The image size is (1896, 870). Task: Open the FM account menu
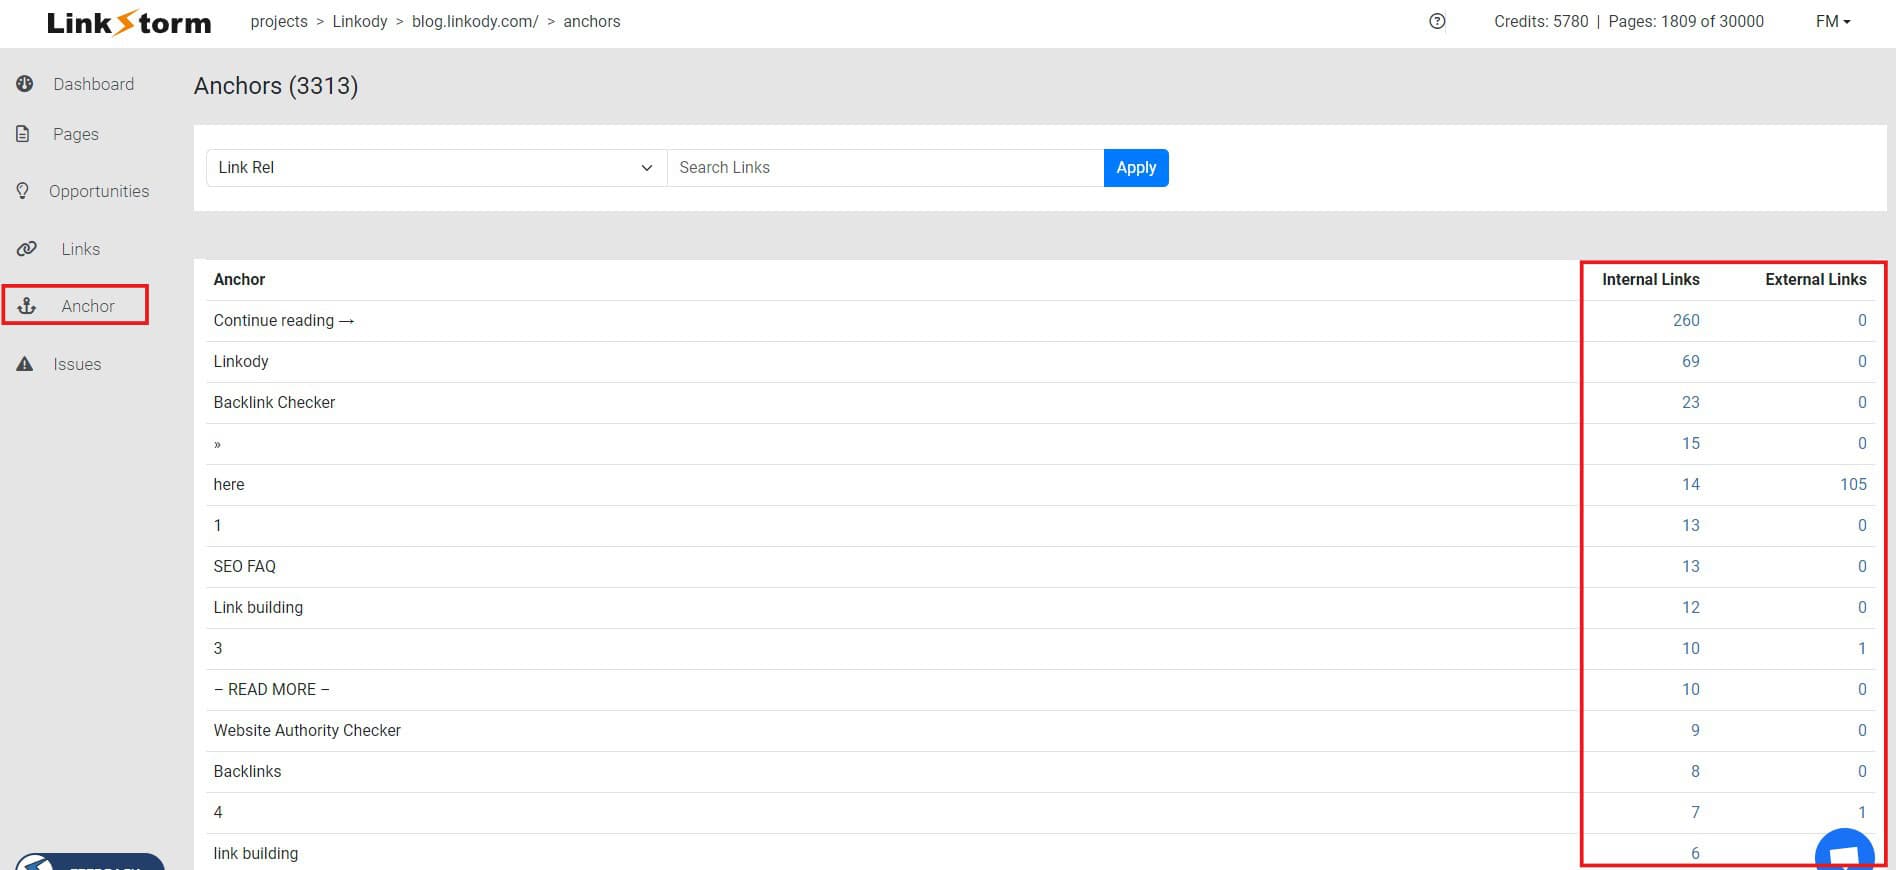1832,21
